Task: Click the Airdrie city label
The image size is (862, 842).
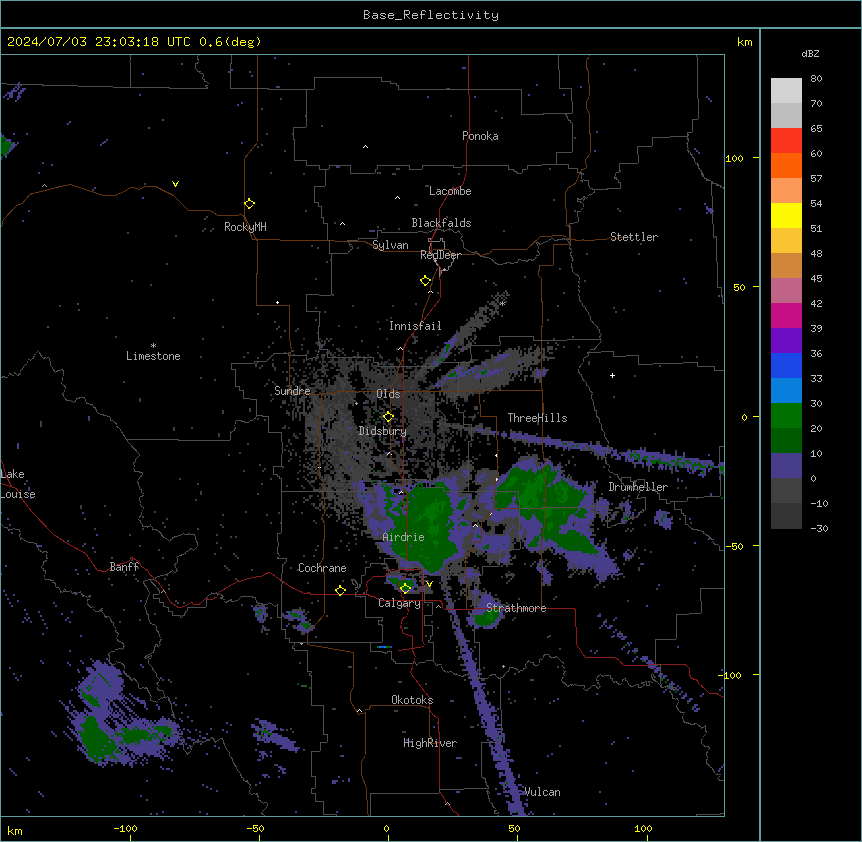Action: 404,537
